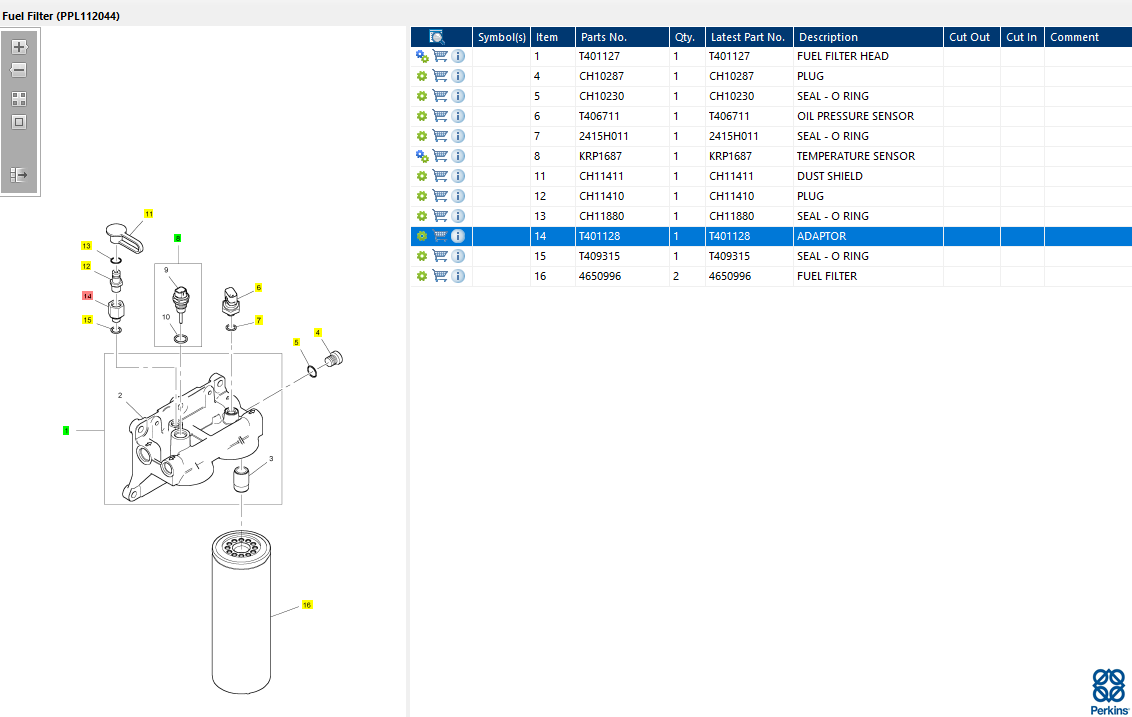Screen dimensions: 1132x717
Task: Select callout 5 near the O ring
Action: coord(296,342)
